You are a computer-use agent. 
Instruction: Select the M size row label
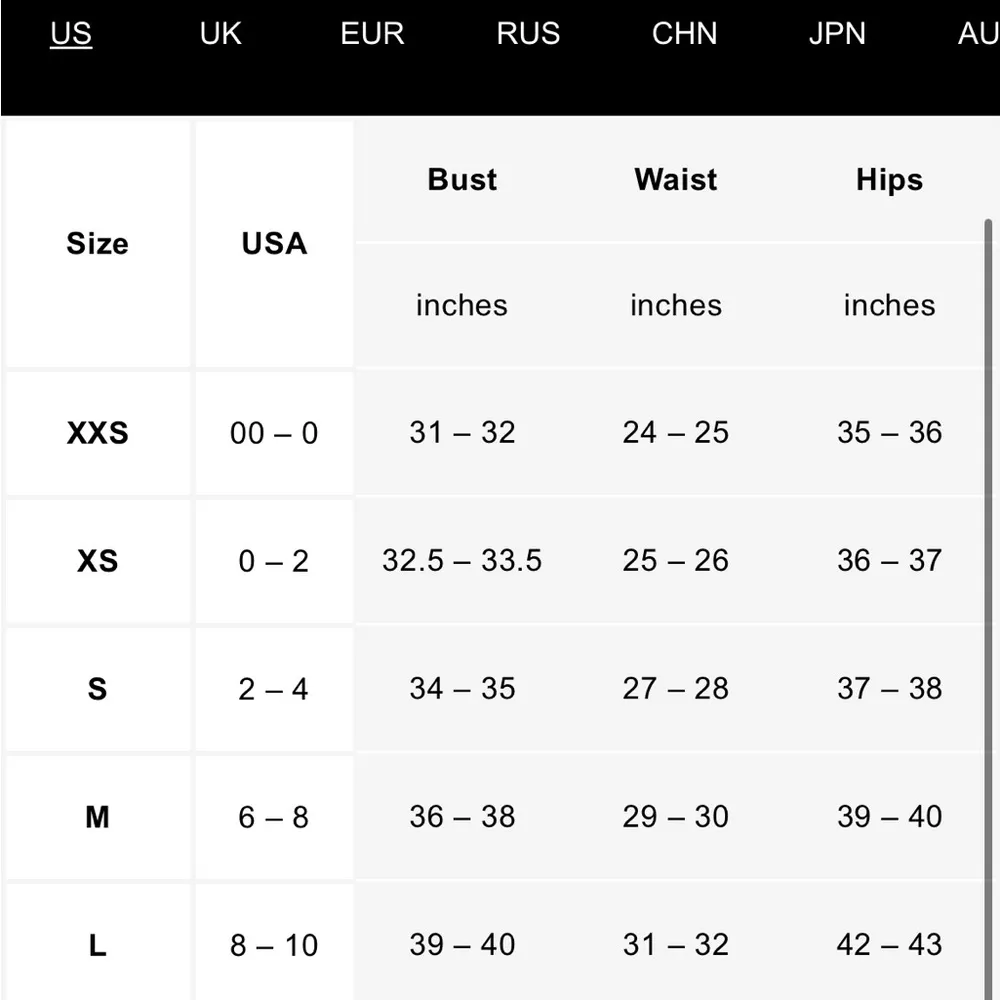click(97, 817)
